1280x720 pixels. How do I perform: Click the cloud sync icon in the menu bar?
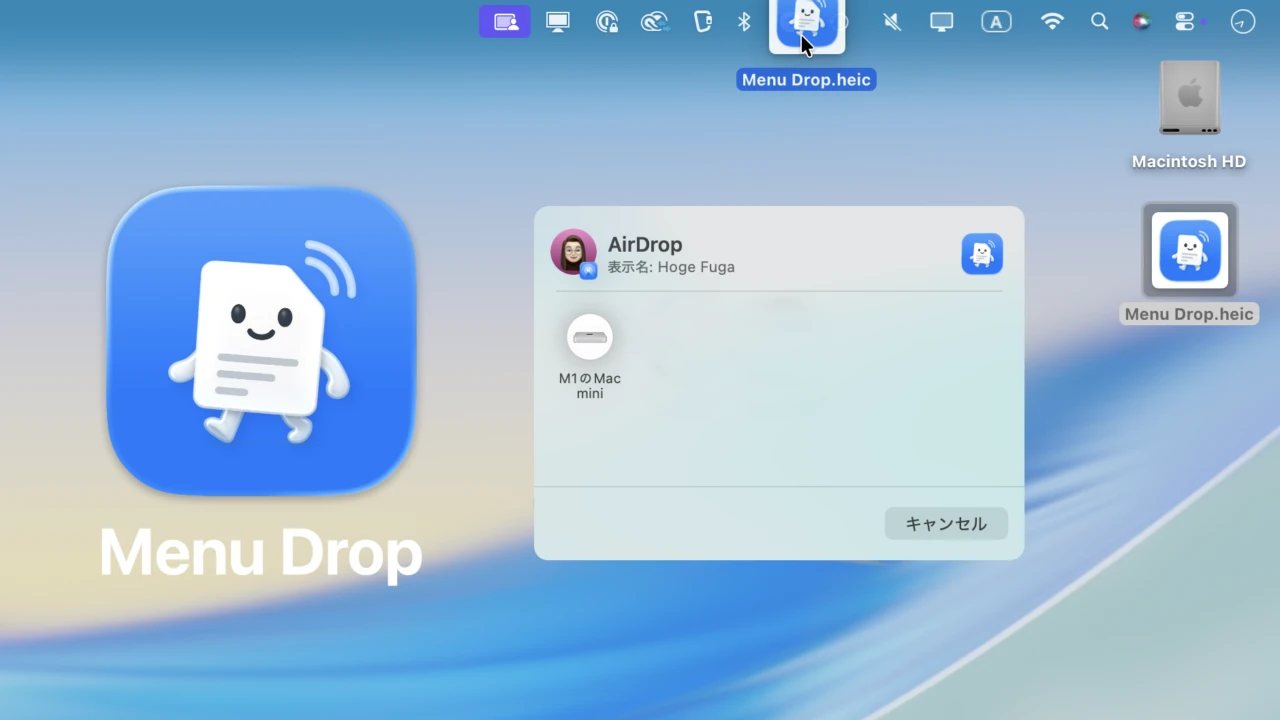coord(655,22)
